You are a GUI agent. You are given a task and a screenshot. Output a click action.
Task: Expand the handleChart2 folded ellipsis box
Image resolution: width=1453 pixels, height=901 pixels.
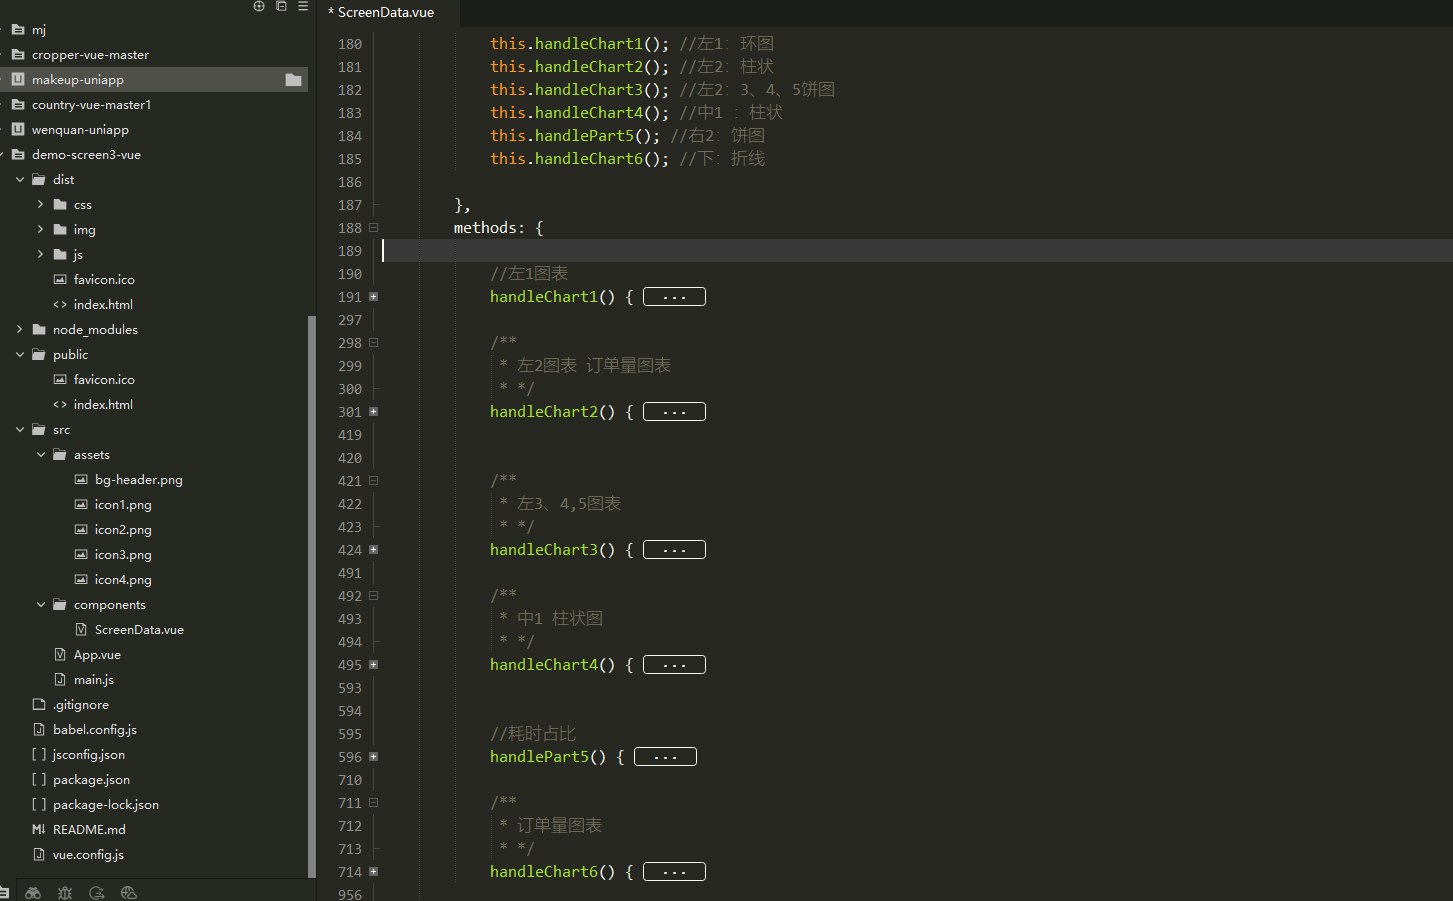[674, 412]
